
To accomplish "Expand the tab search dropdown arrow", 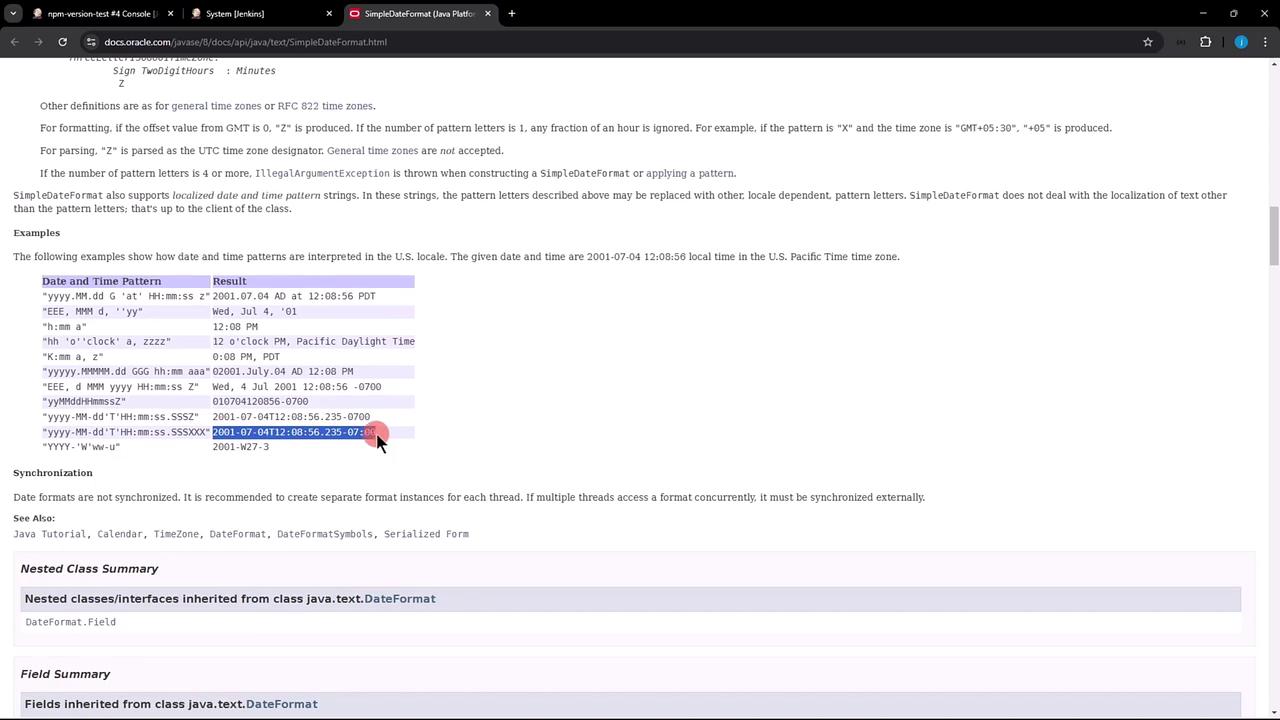I will point(13,14).
